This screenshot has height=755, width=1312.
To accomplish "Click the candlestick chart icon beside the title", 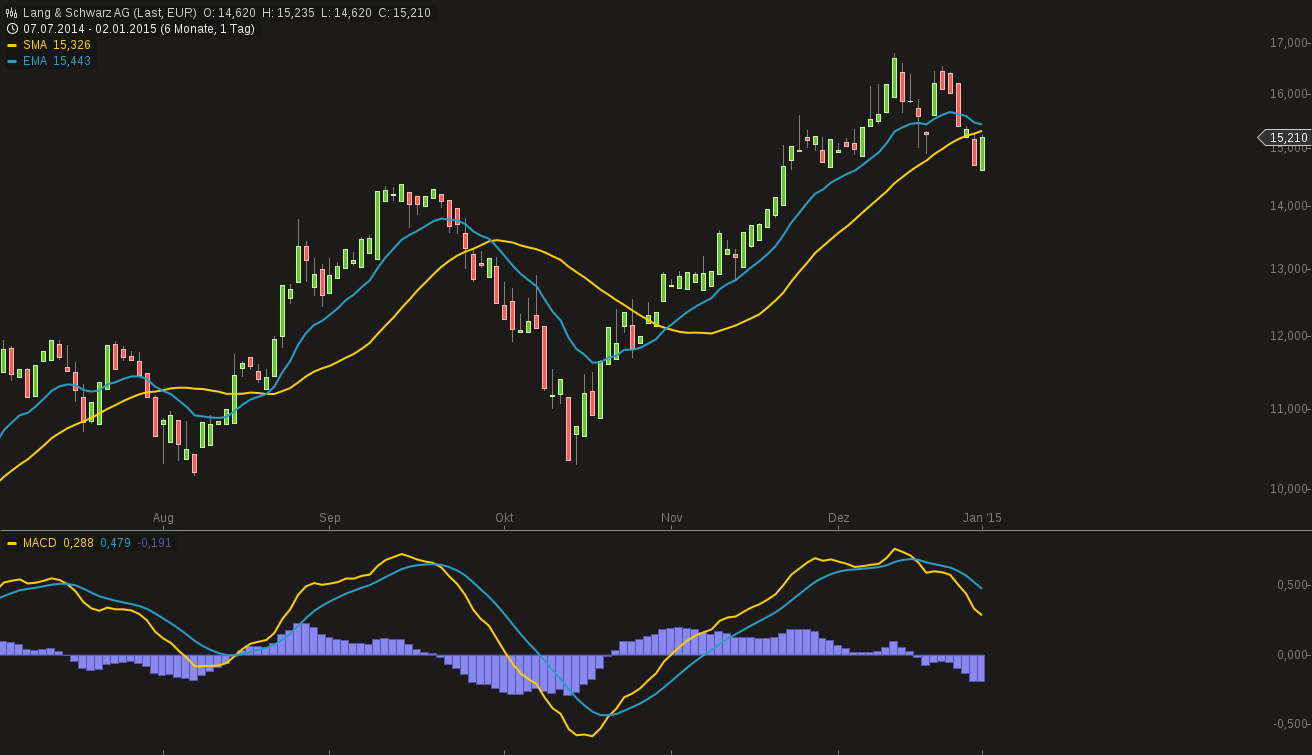I will (12, 13).
